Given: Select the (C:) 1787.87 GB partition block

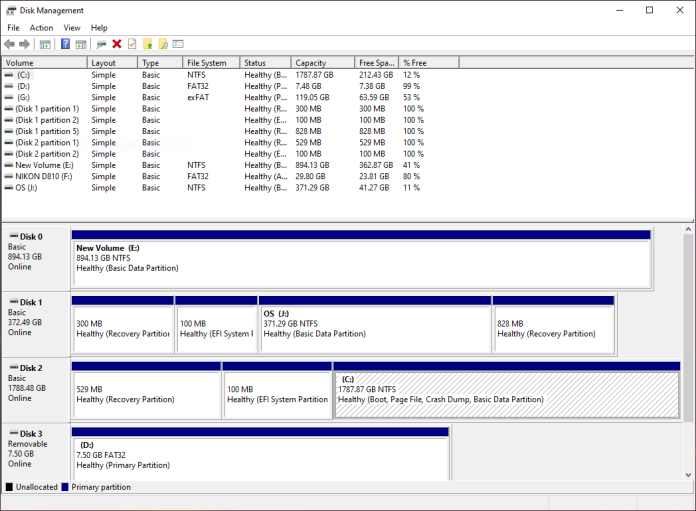Looking at the screenshot, I should pyautogui.click(x=506, y=390).
